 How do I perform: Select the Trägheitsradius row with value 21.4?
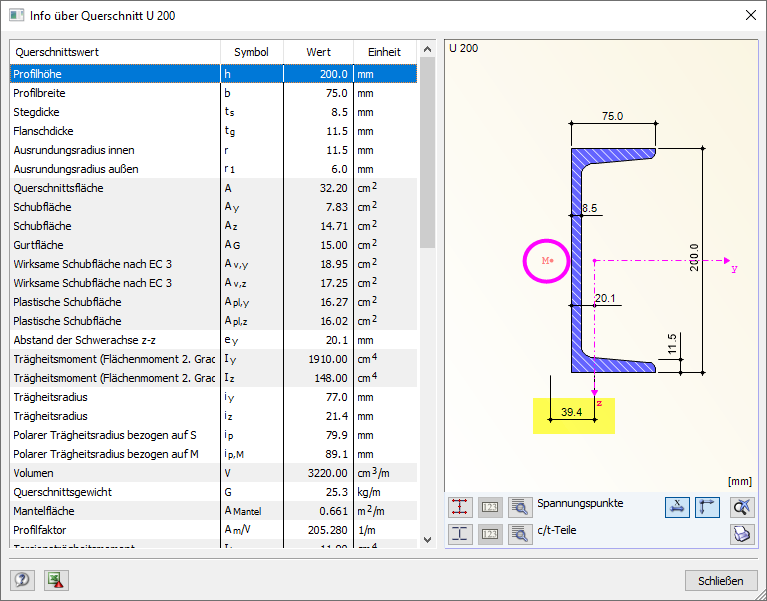pos(213,416)
